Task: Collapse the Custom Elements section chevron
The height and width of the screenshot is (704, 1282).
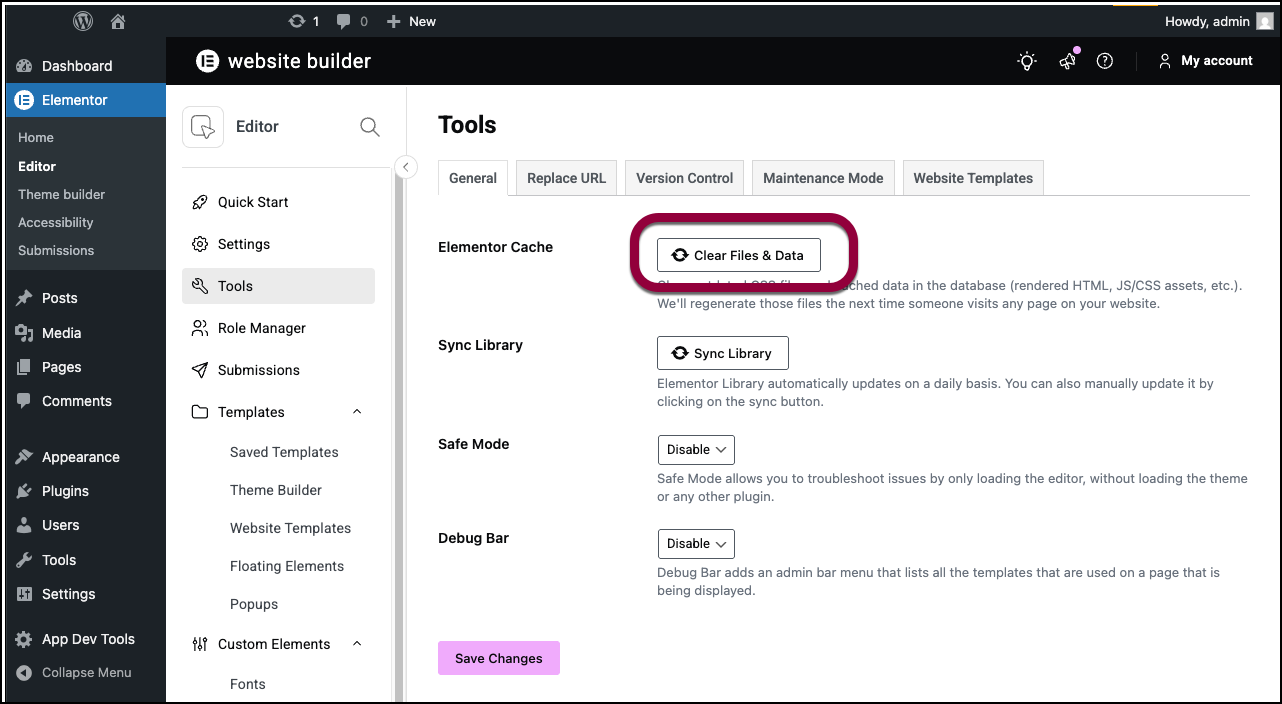Action: tap(357, 644)
